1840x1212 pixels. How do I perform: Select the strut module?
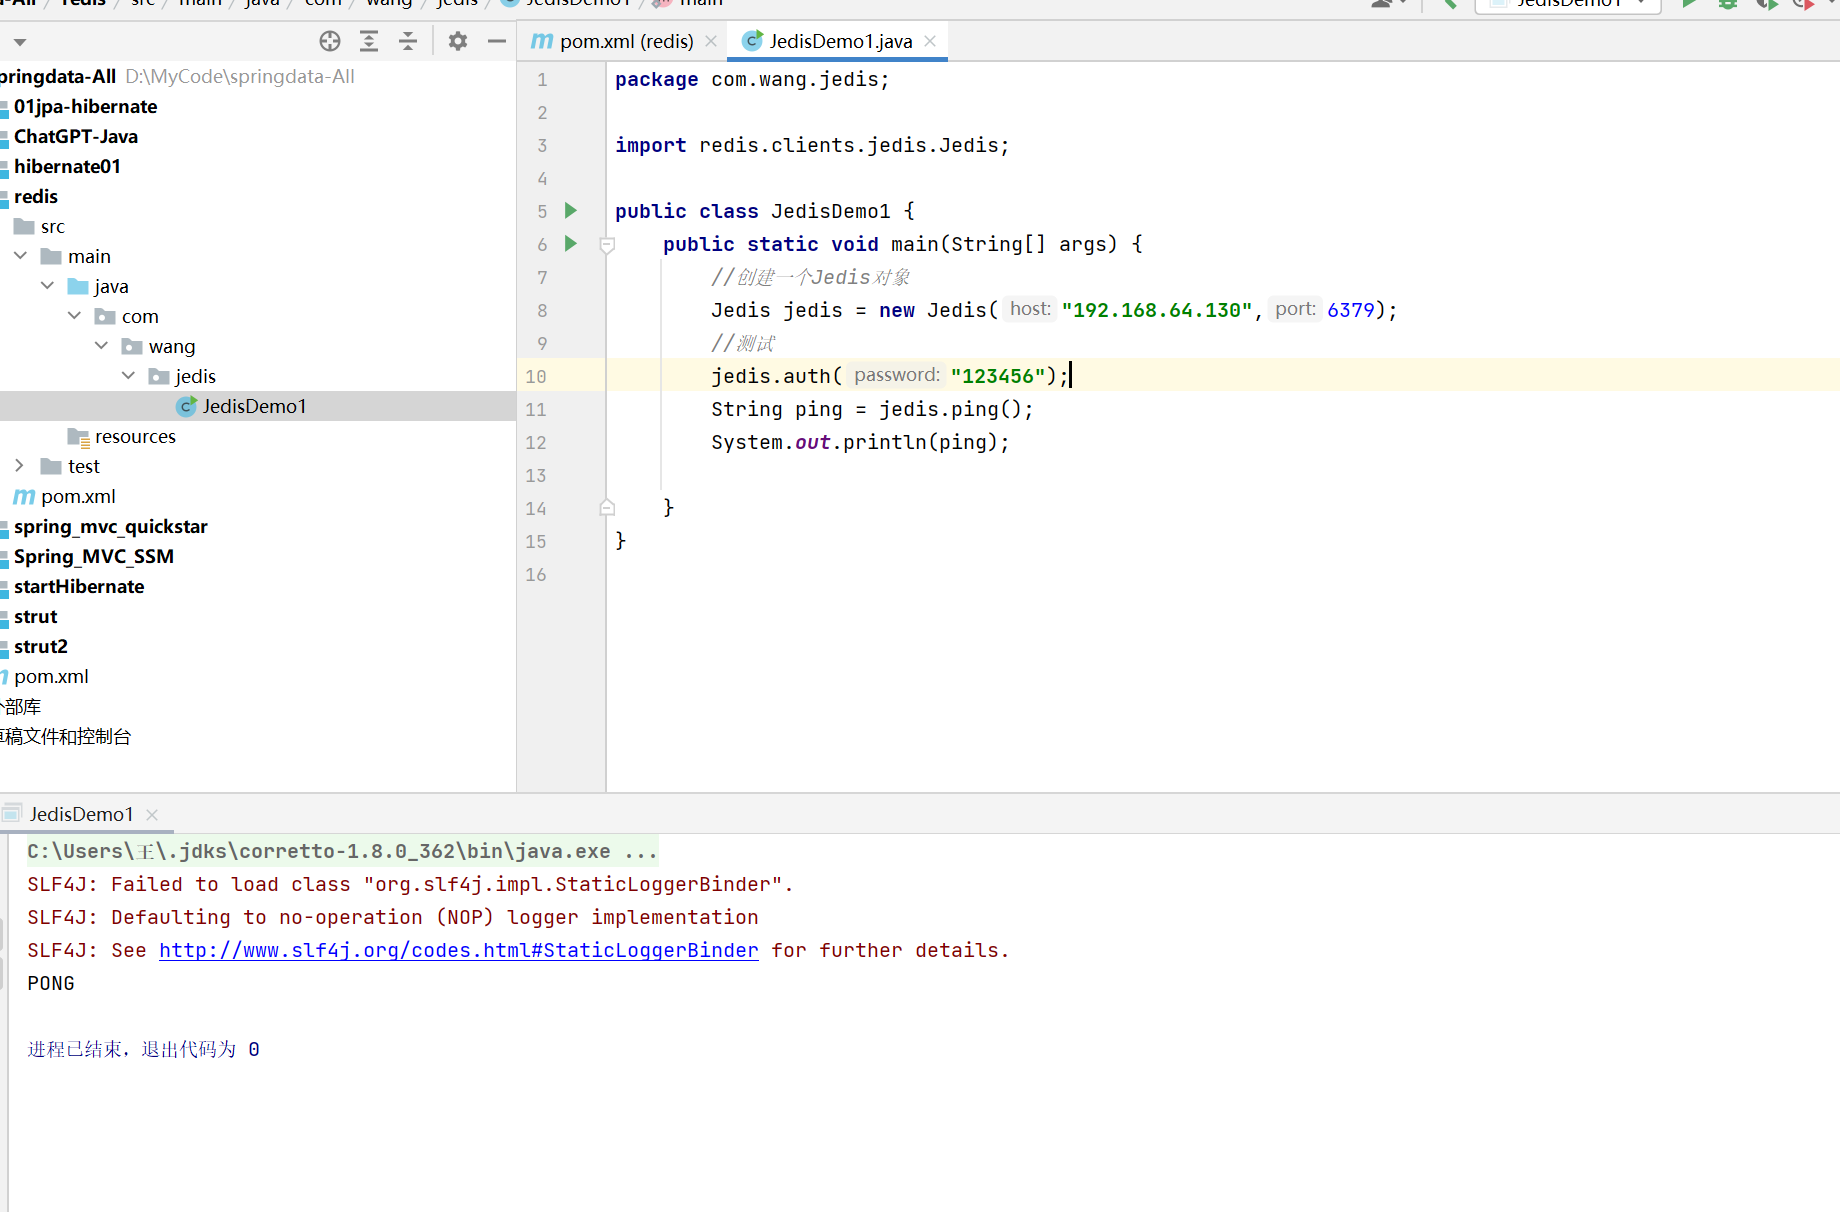(x=36, y=616)
